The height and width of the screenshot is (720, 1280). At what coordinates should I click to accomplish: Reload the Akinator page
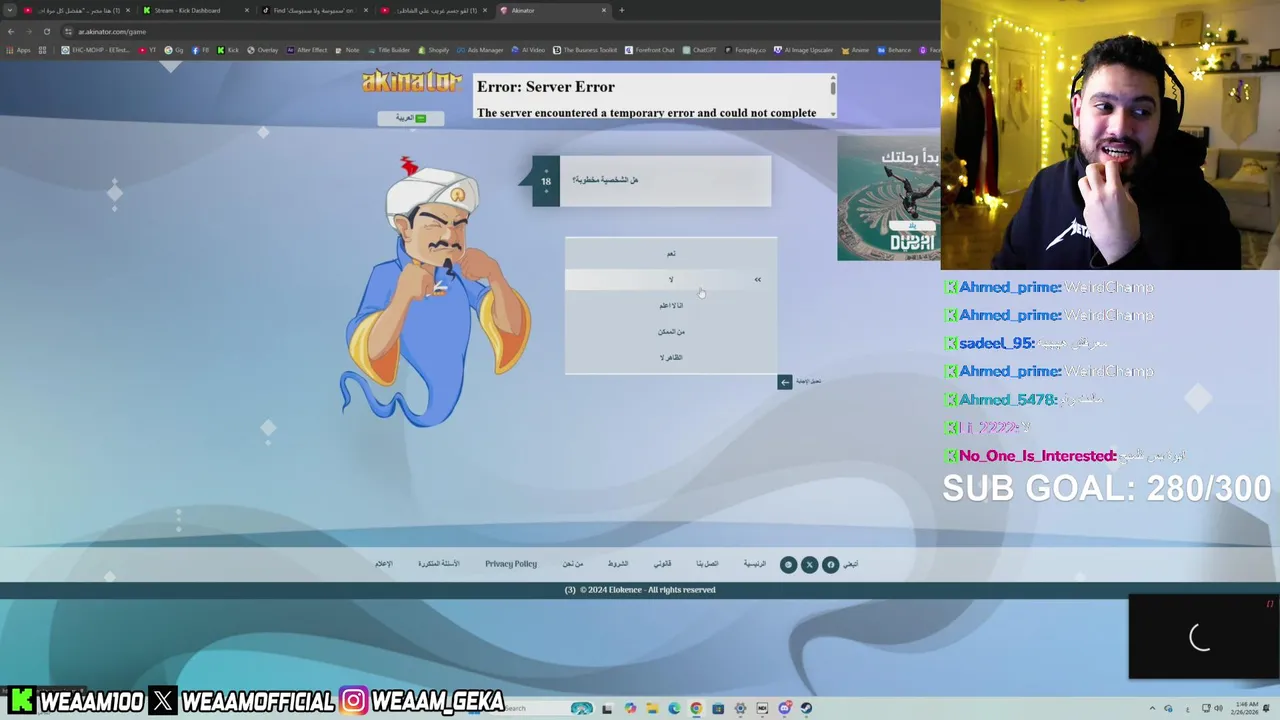click(46, 31)
